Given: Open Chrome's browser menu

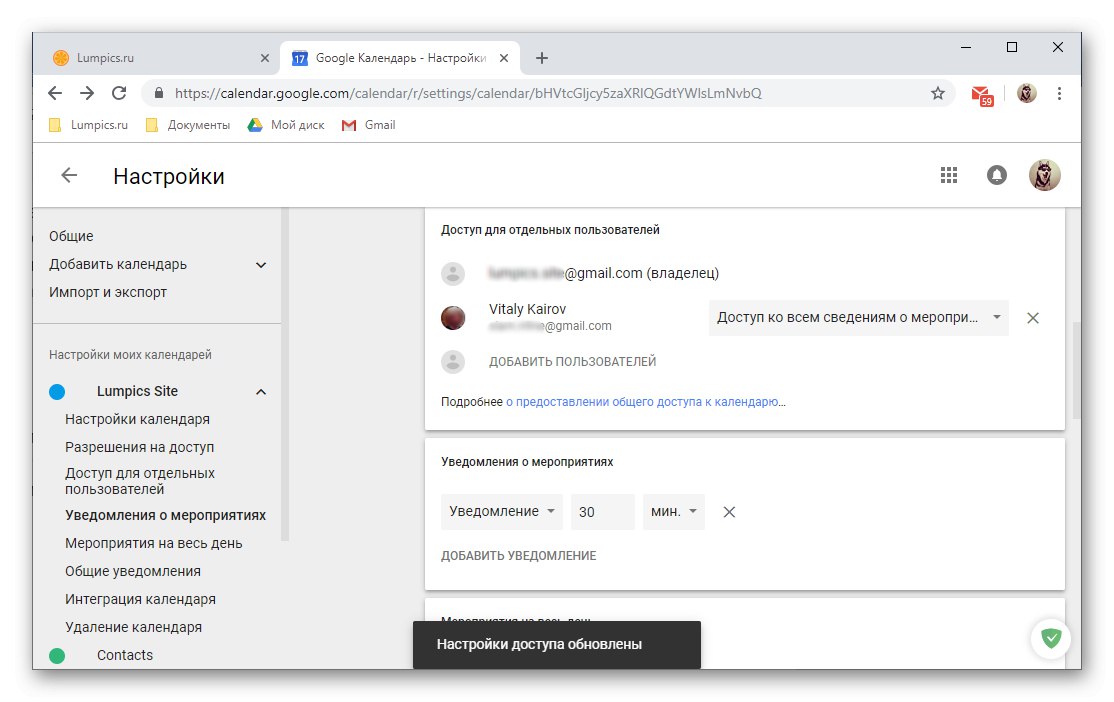Looking at the screenshot, I should 1060,92.
